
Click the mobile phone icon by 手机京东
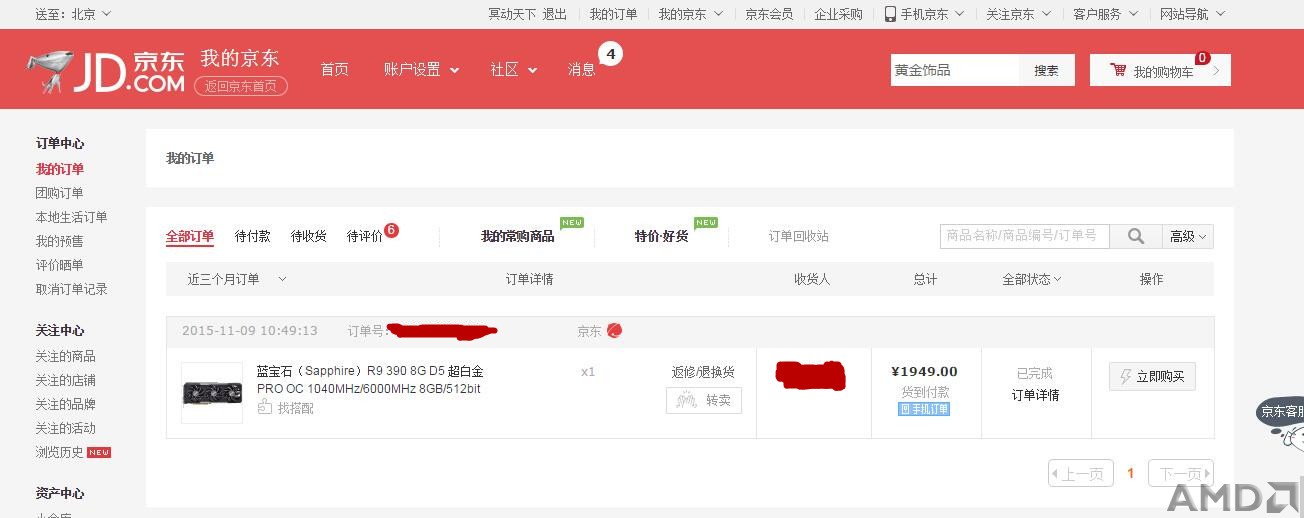[x=890, y=14]
